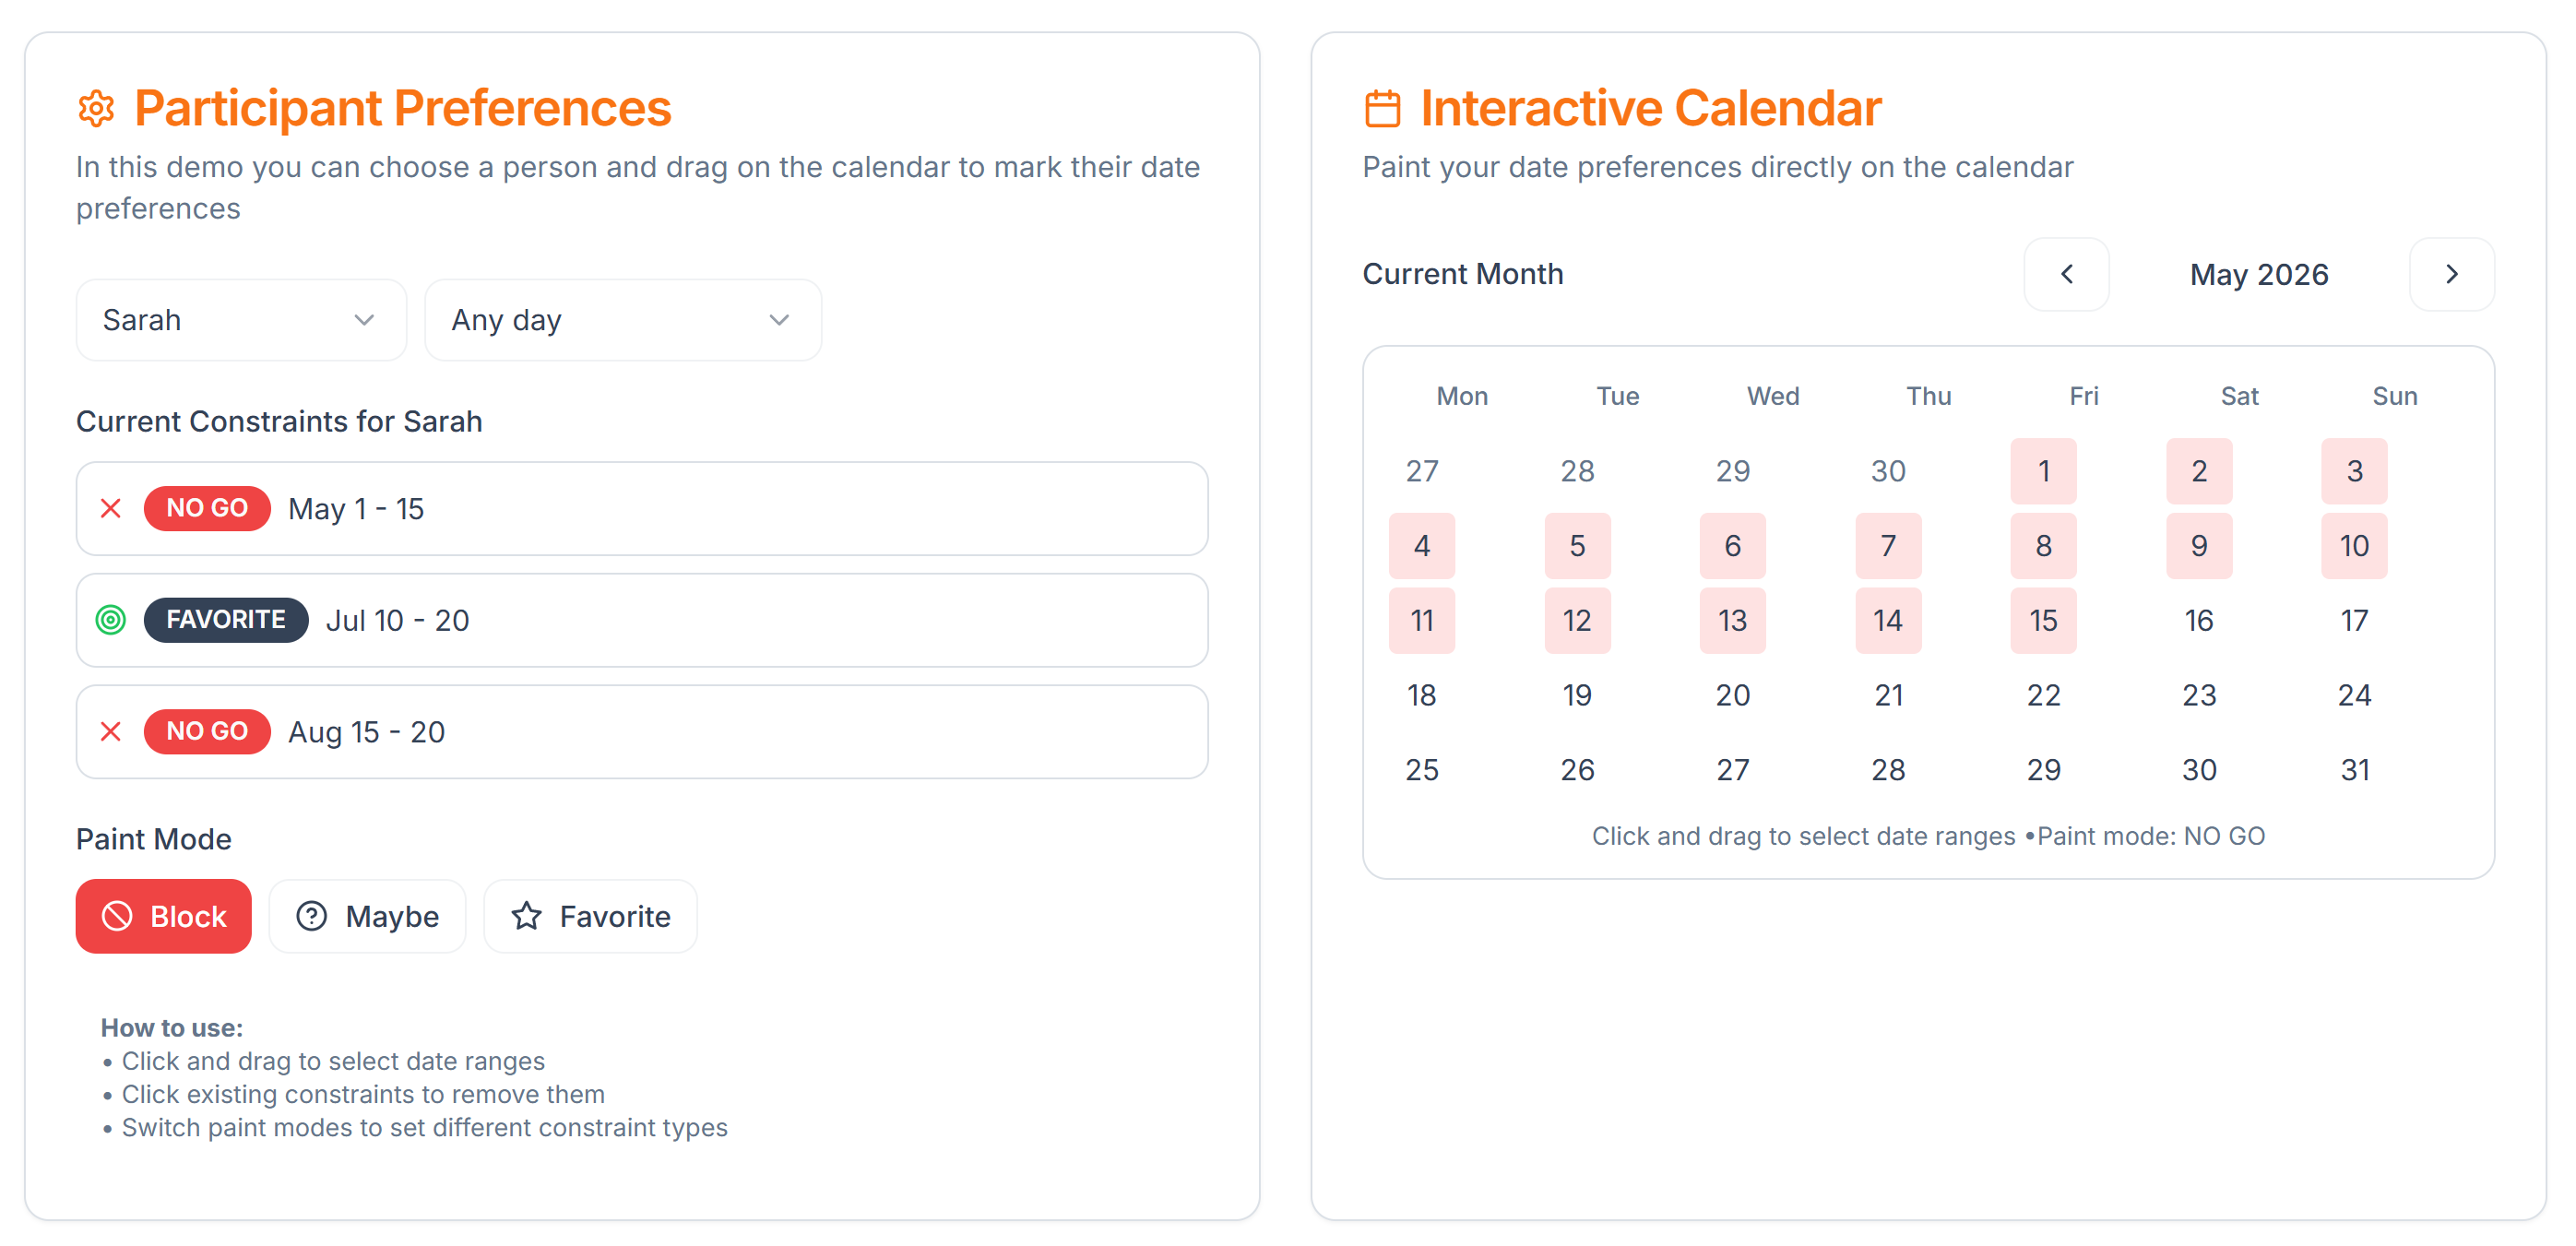2576x1246 pixels.
Task: Switch paint mode to Maybe
Action: coord(367,915)
